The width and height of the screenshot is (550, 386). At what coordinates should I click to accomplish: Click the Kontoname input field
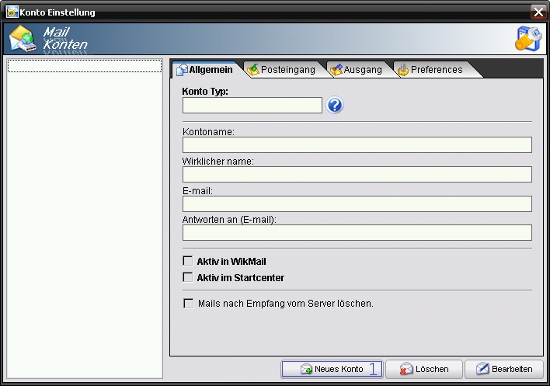click(357, 145)
